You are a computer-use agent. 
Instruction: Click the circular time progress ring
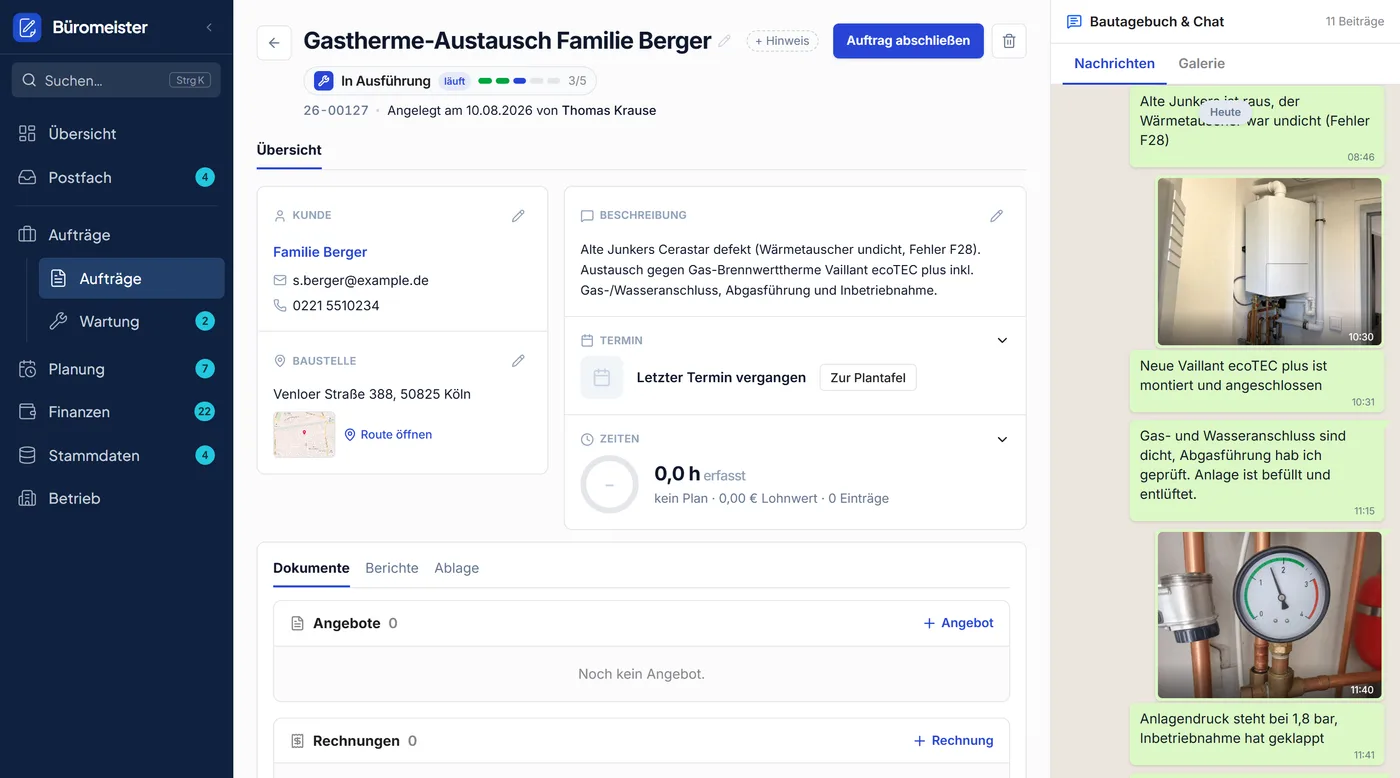(x=609, y=484)
